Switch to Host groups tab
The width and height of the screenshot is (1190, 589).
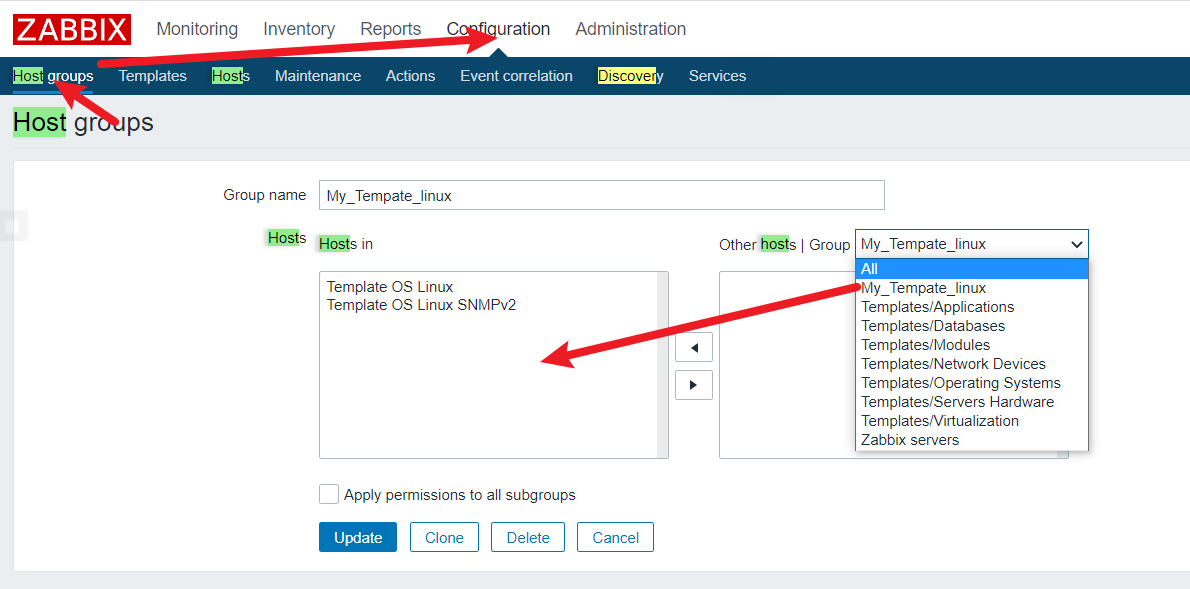click(53, 76)
